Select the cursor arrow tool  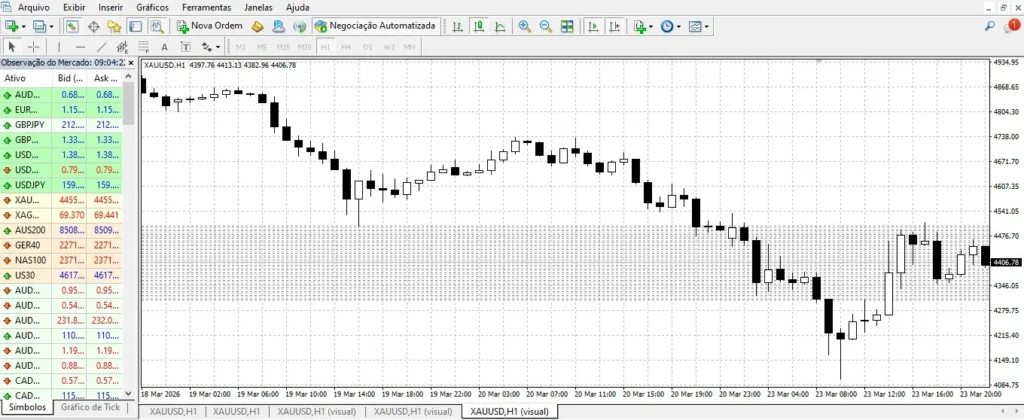12,46
